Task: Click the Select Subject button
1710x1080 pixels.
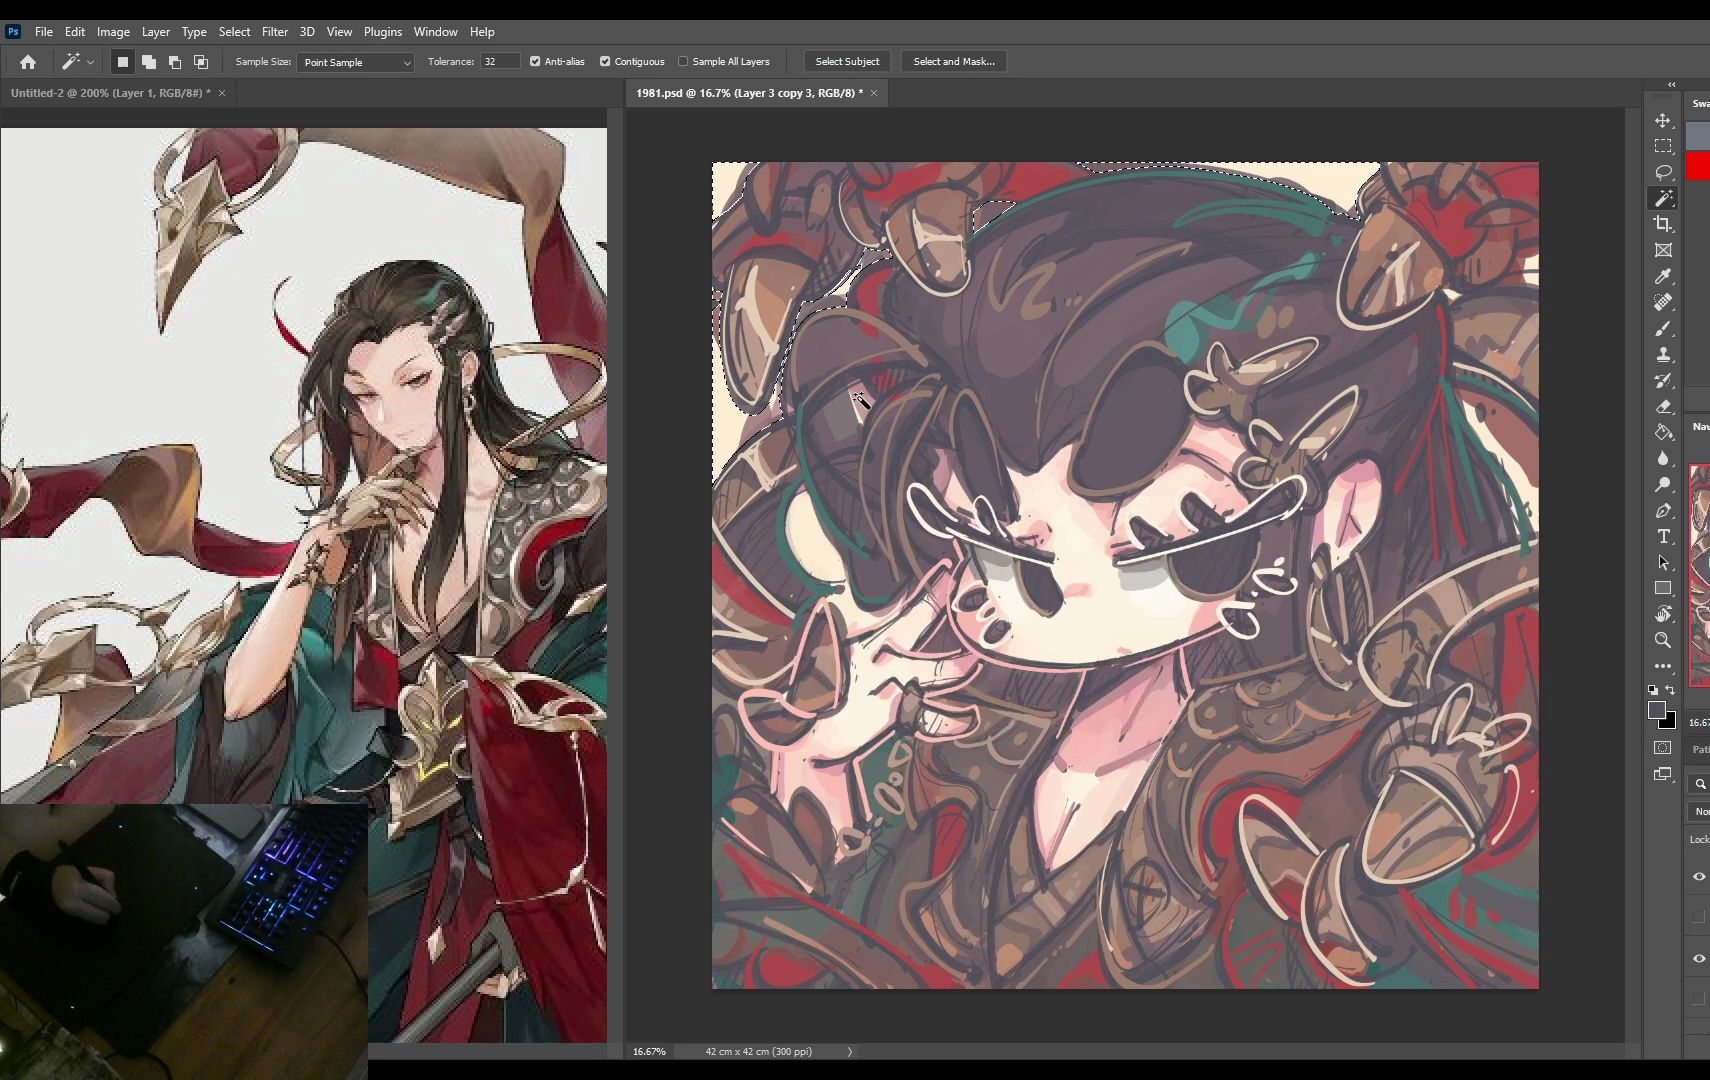Action: click(x=847, y=62)
